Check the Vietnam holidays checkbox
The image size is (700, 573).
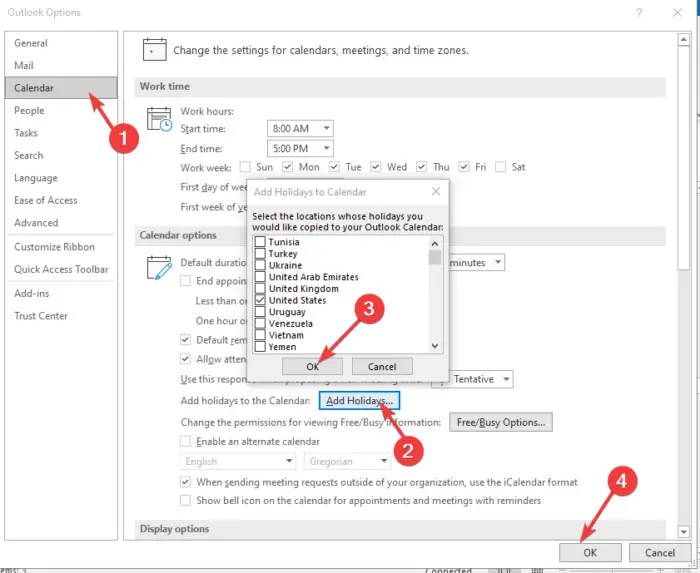(x=260, y=335)
